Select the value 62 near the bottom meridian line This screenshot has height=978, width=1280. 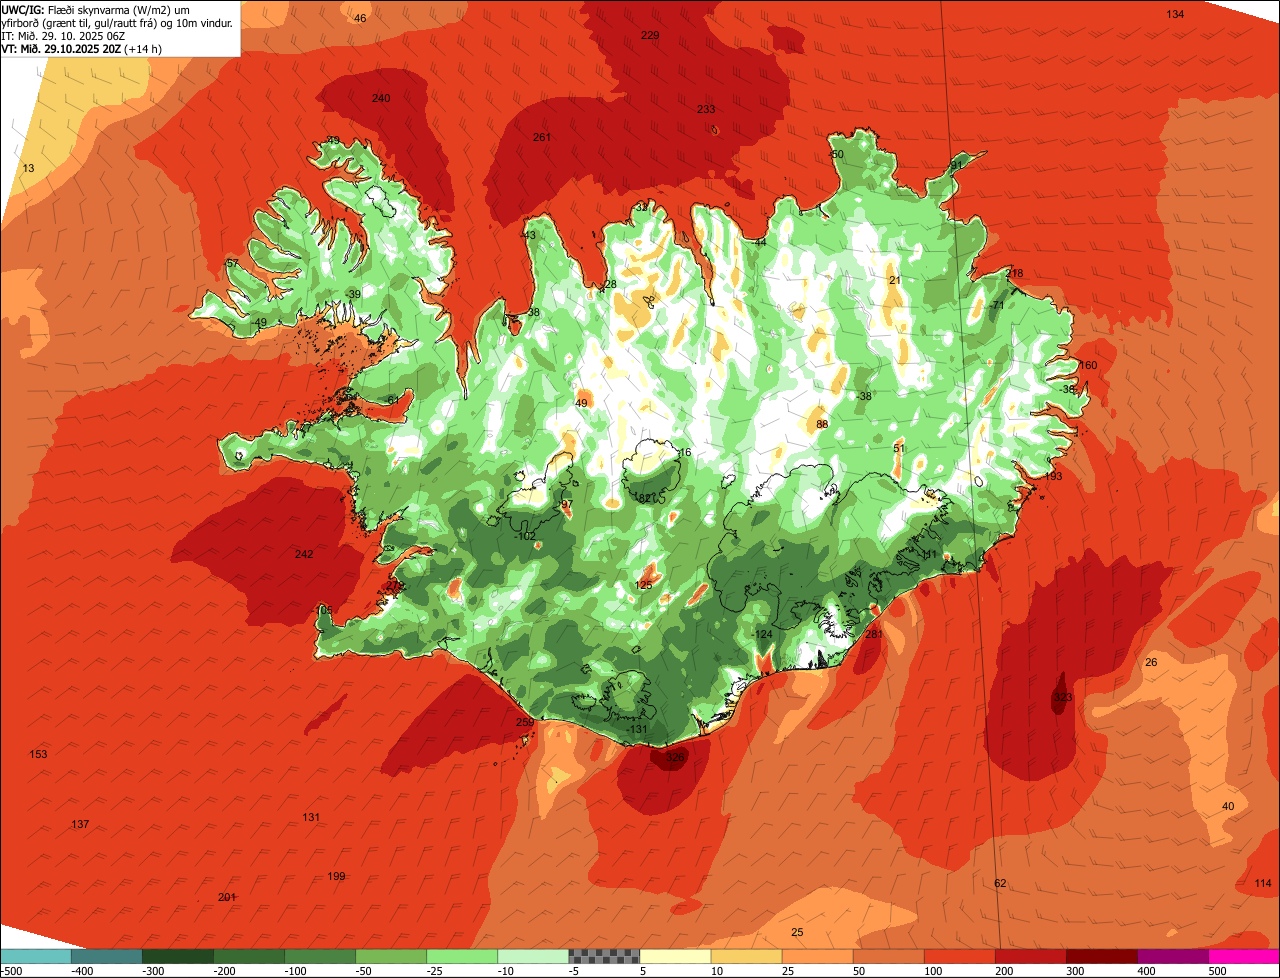click(1000, 883)
